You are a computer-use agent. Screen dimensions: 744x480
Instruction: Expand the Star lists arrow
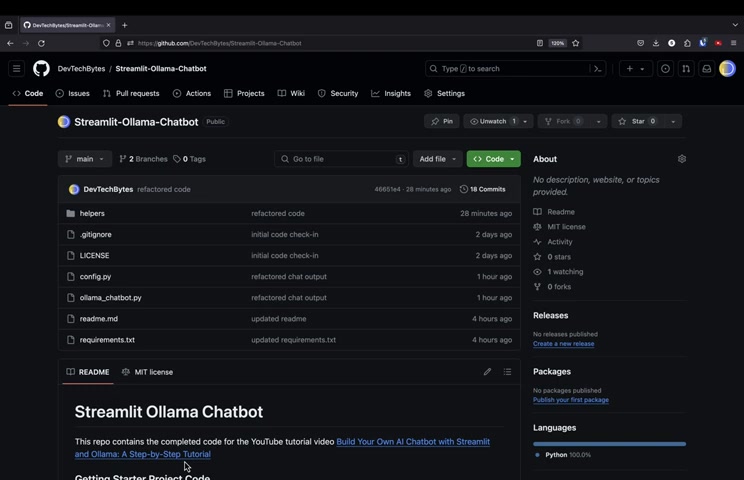click(673, 121)
